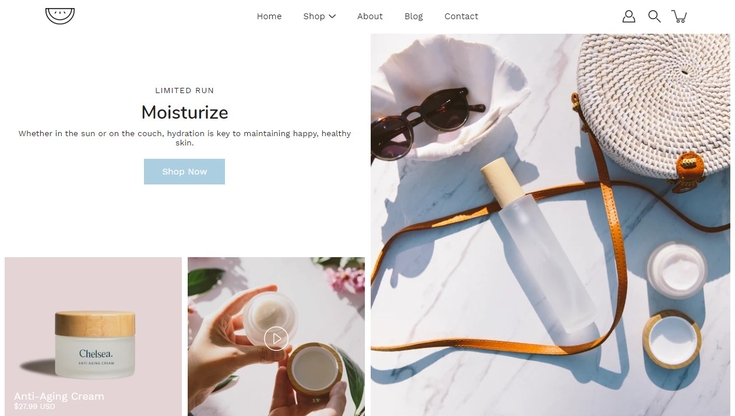Click the $27.99 USD price label
Image resolution: width=735 pixels, height=416 pixels.
[34, 407]
